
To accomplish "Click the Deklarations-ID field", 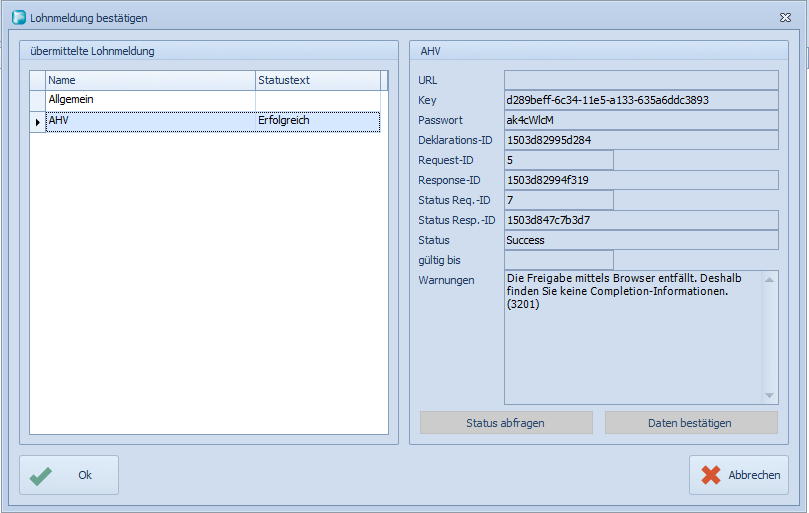I will (x=640, y=140).
